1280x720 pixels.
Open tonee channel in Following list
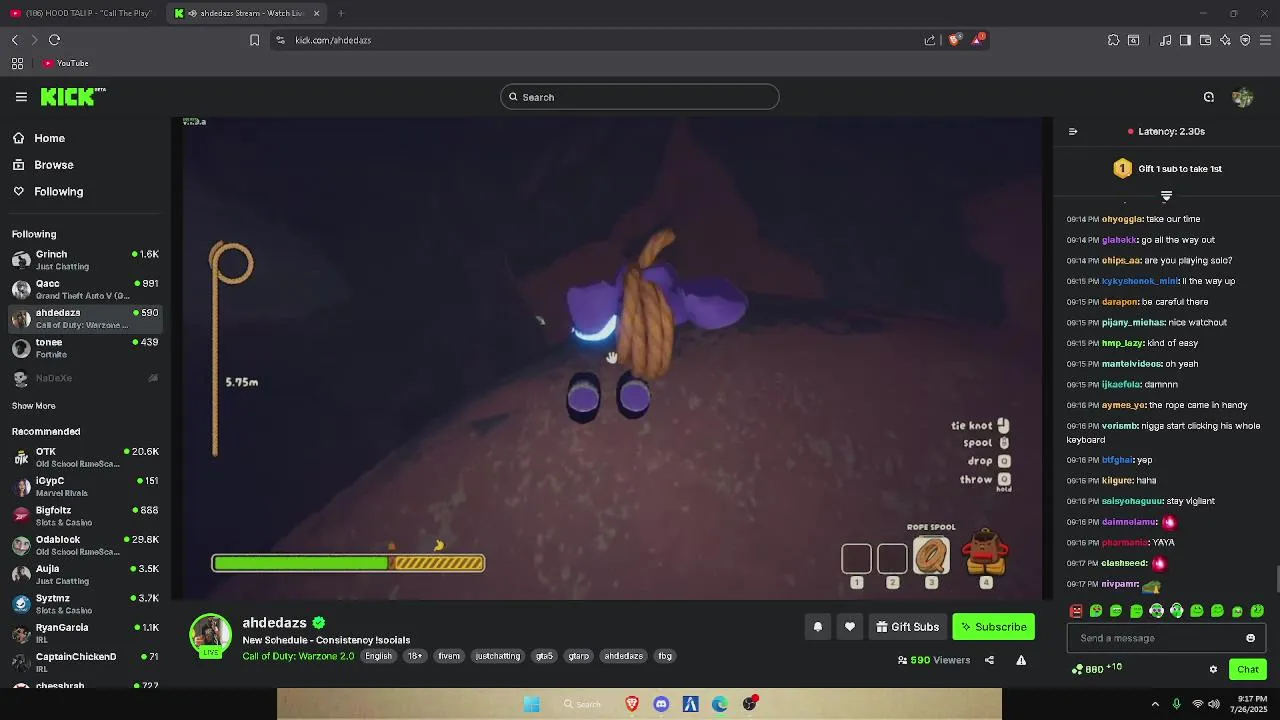[x=85, y=348]
